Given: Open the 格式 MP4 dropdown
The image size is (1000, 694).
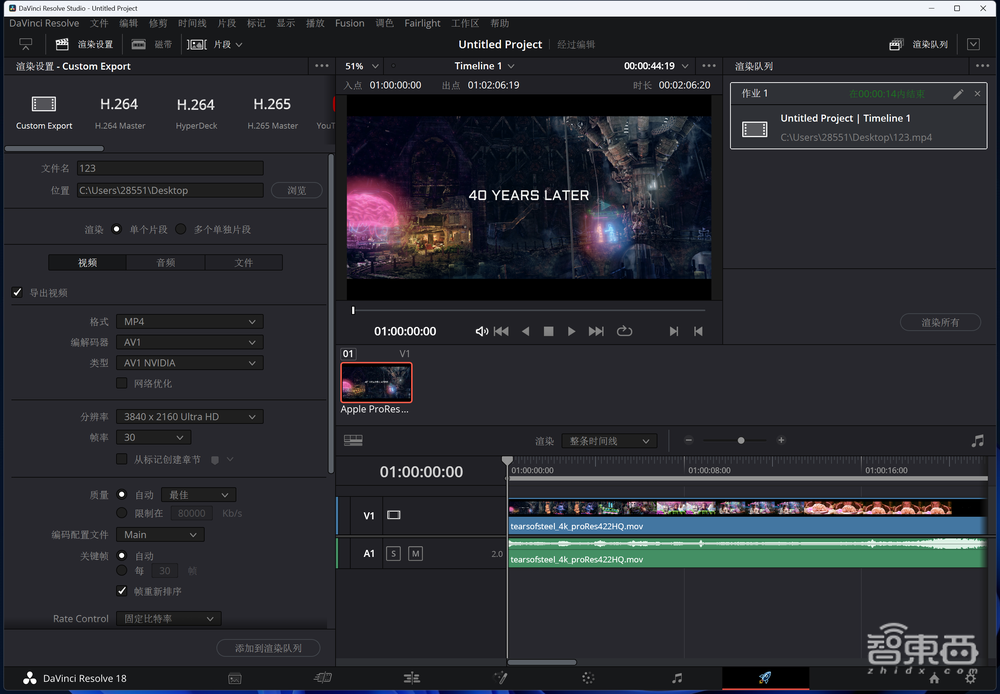Looking at the screenshot, I should [189, 322].
